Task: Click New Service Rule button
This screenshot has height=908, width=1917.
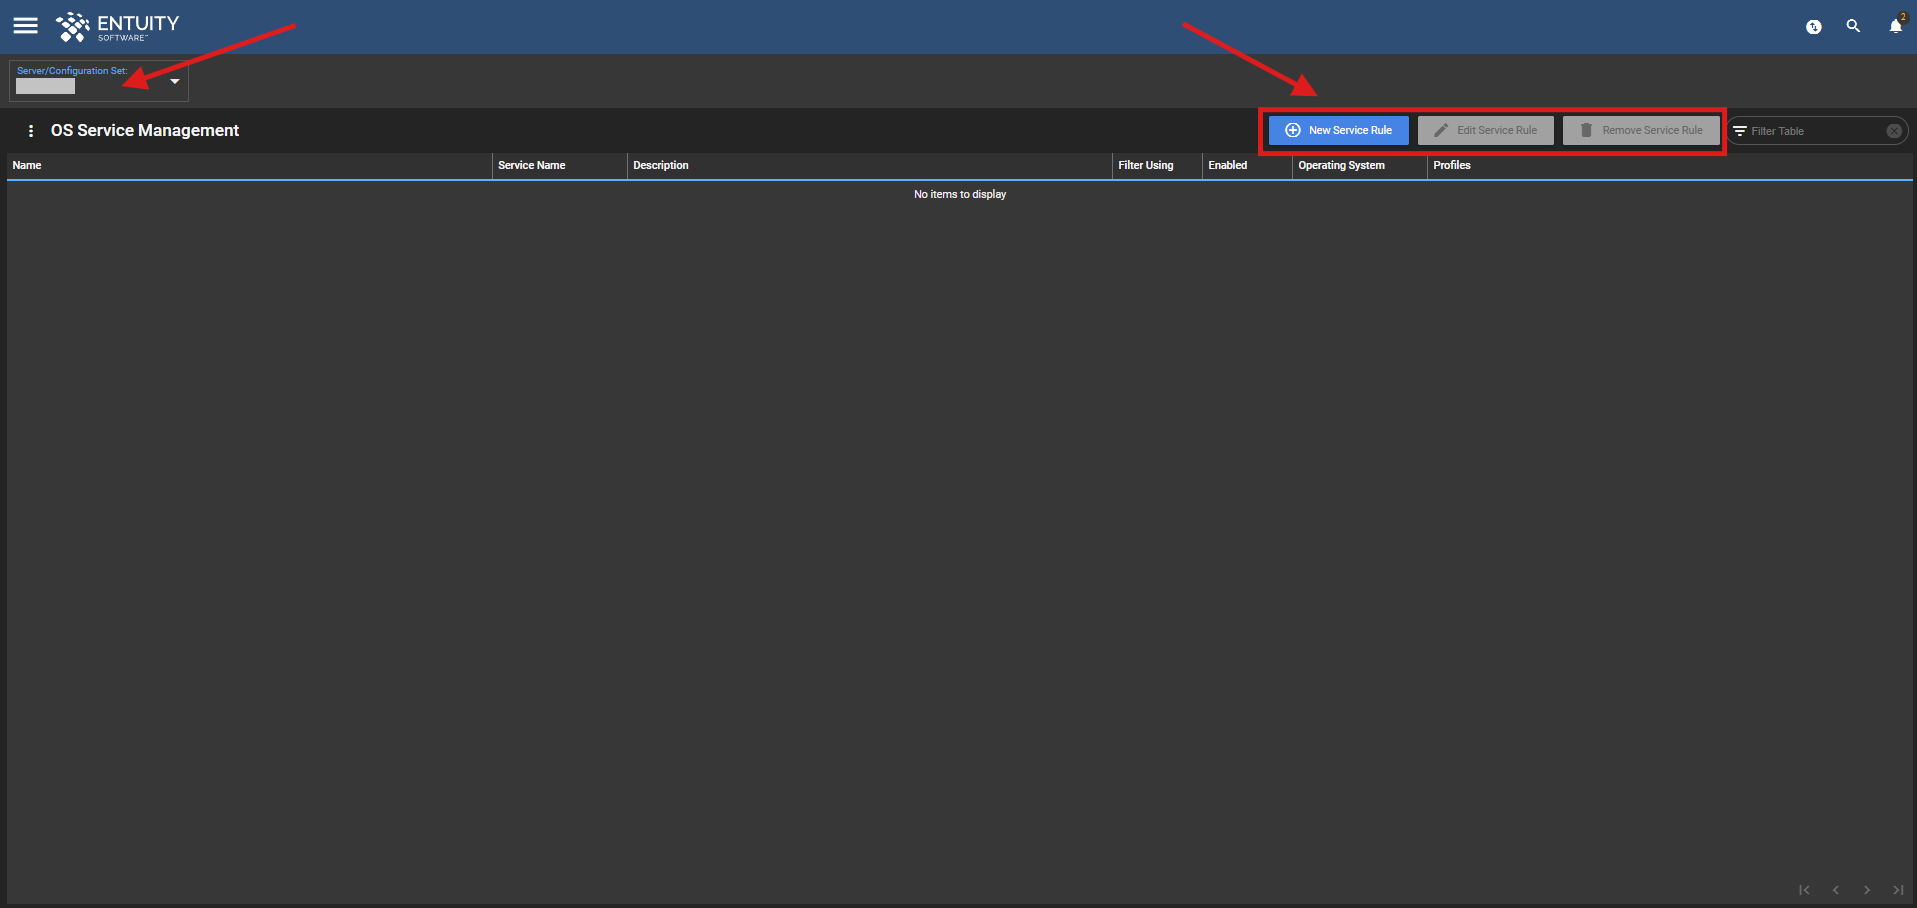Action: (x=1338, y=131)
